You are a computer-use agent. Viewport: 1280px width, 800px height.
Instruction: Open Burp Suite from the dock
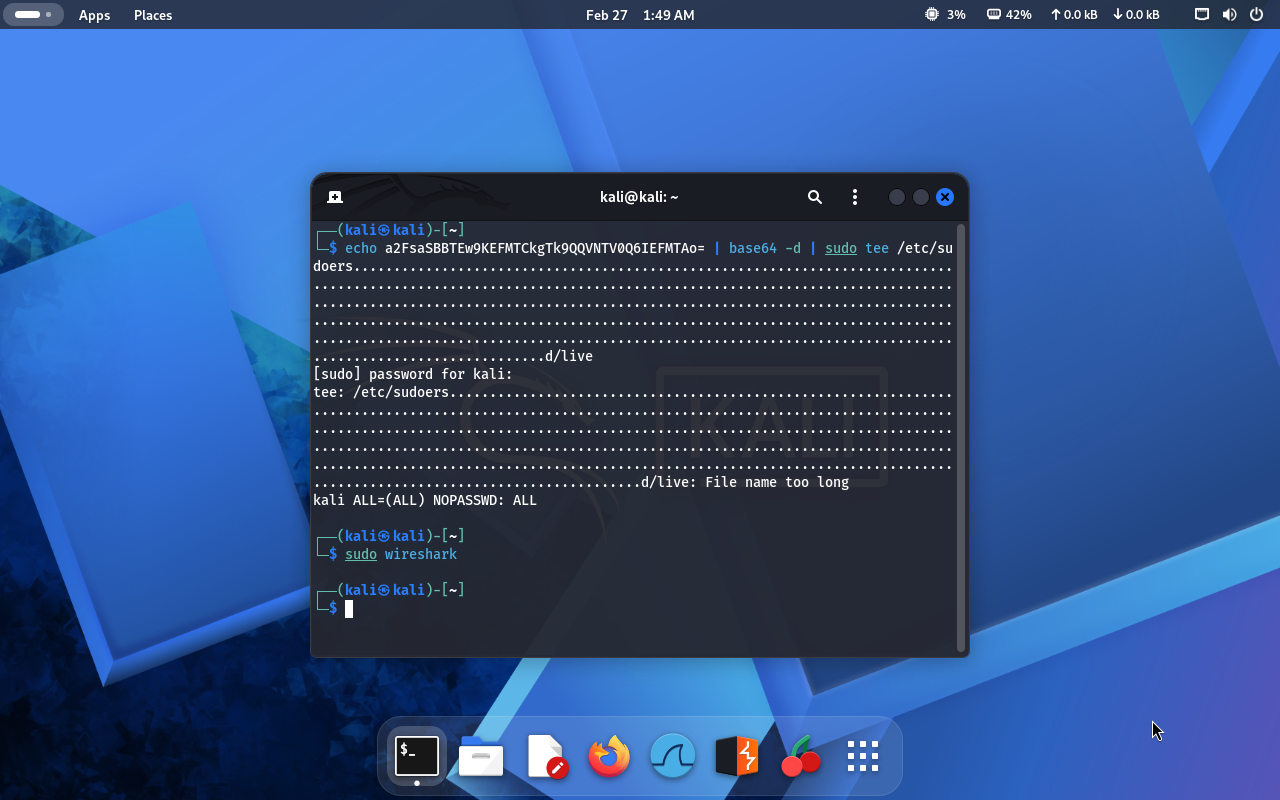737,756
